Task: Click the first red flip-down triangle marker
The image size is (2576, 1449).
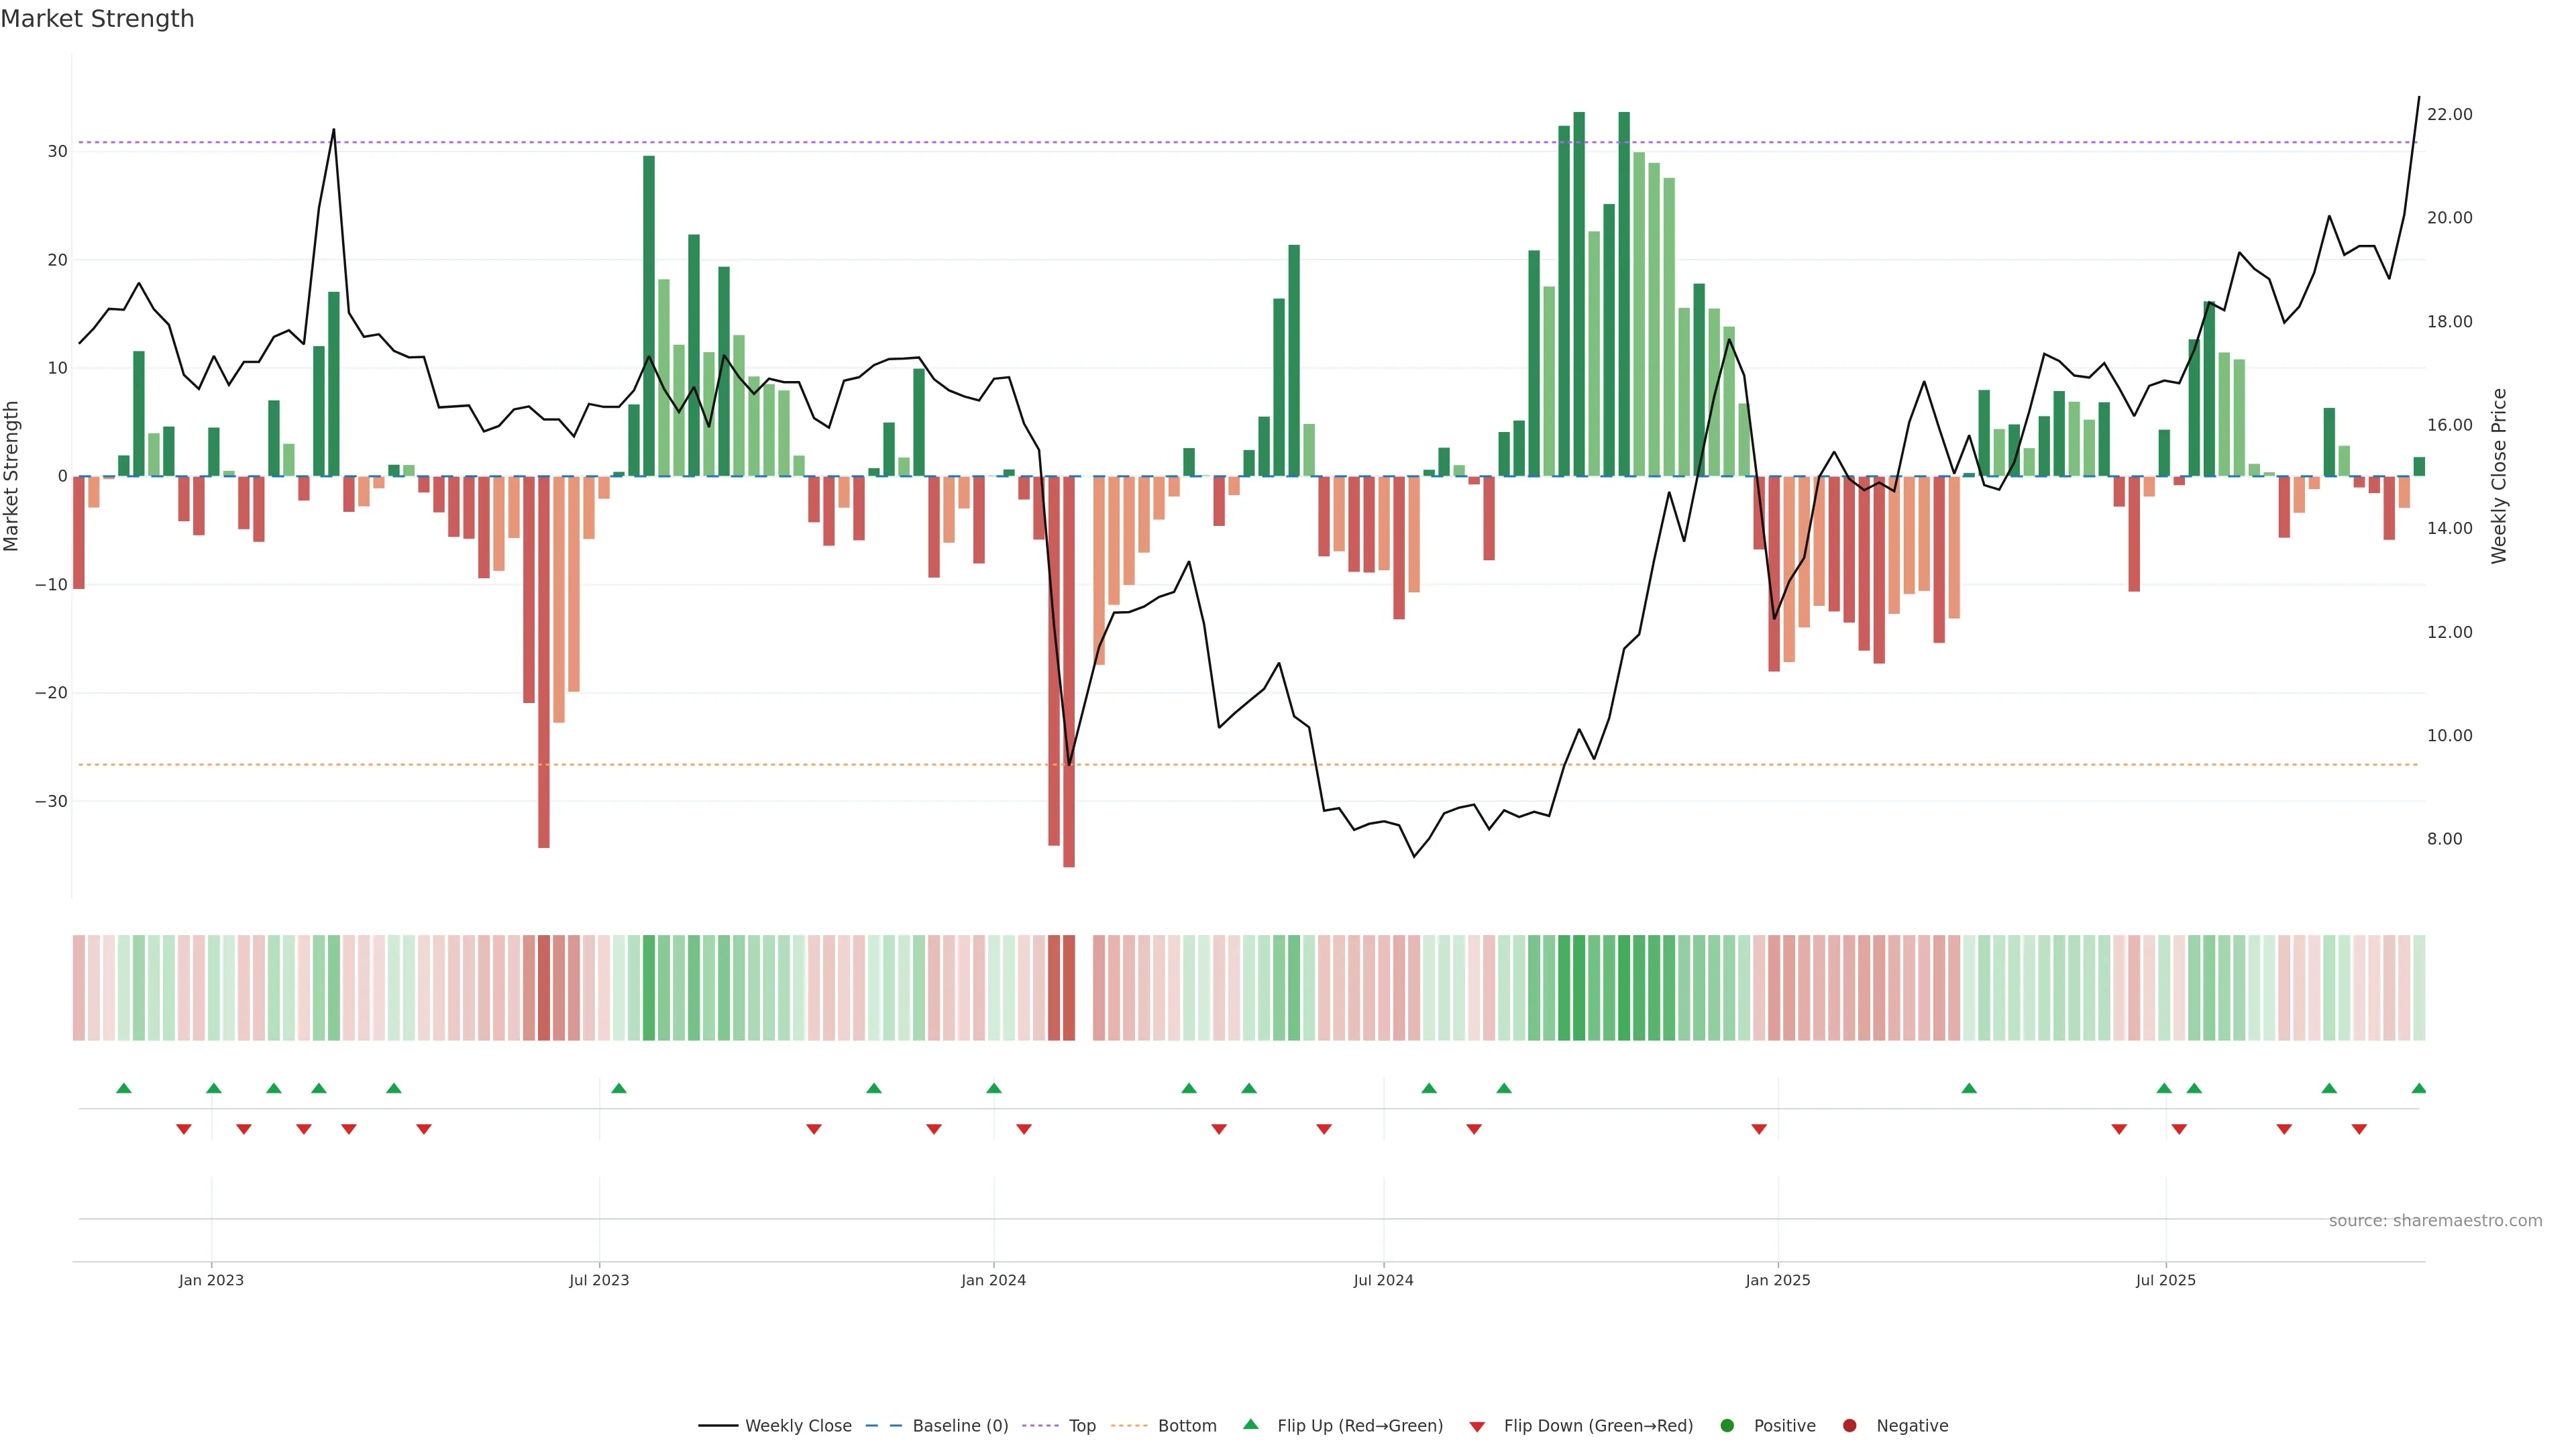Action: (x=184, y=1129)
